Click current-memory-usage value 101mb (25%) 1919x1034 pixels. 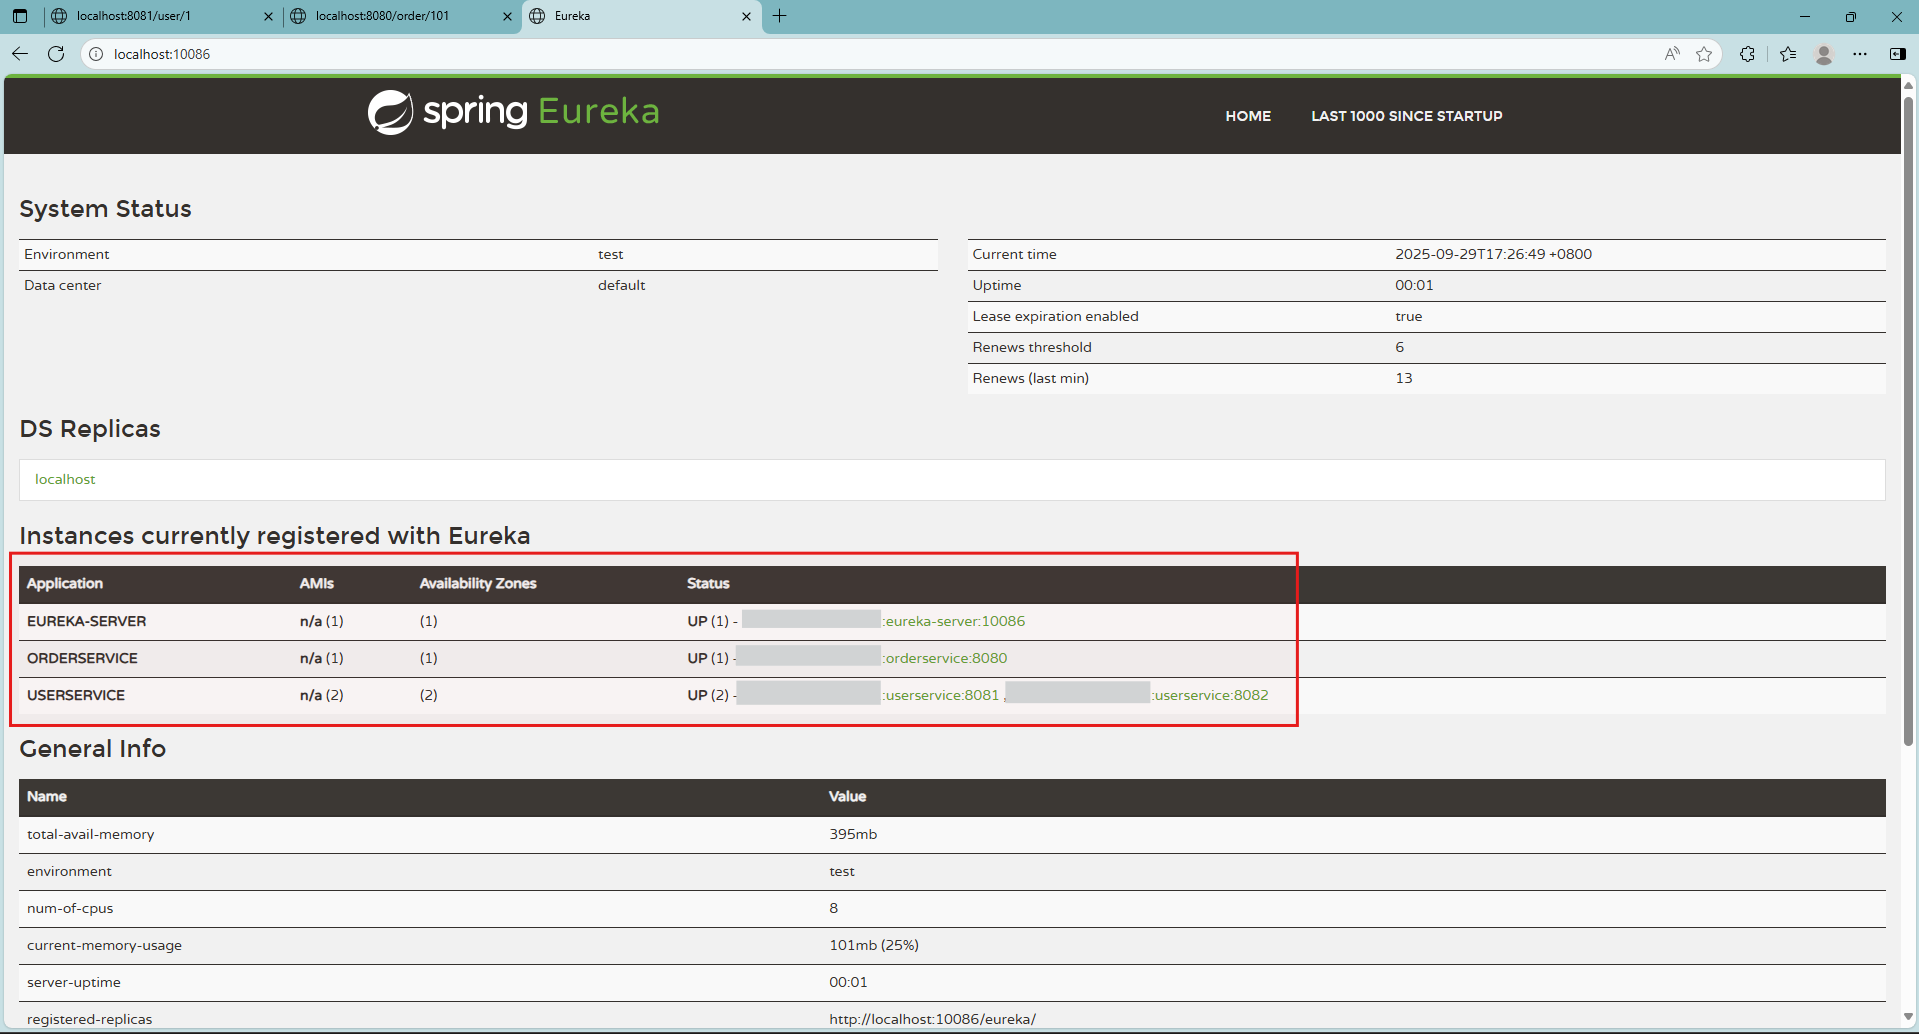click(x=874, y=945)
